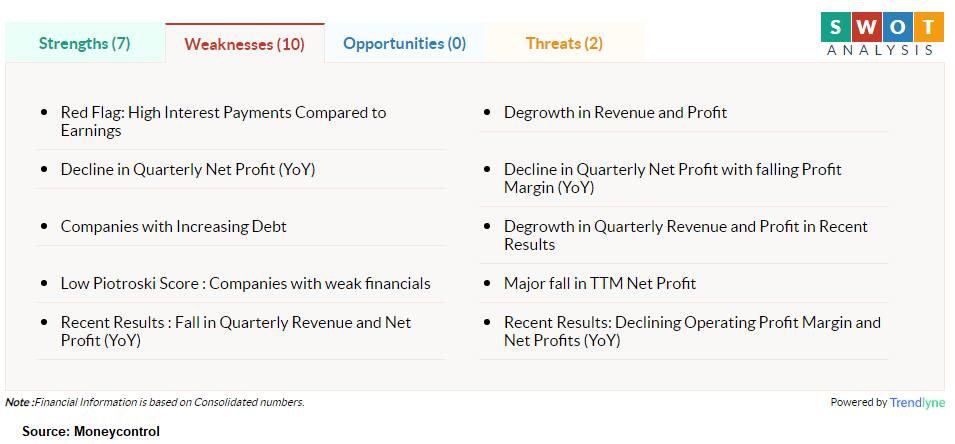Open Fall in Quarterly Revenue and Net Profit

[236, 331]
